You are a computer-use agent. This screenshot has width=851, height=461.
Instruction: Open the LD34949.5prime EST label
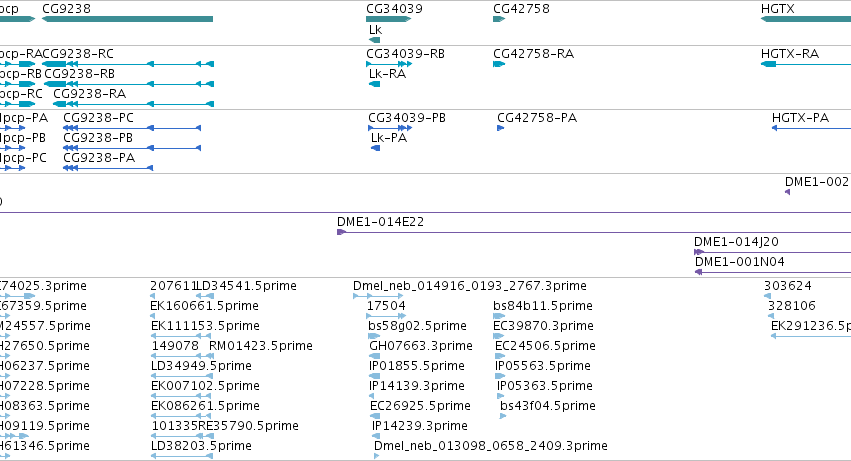pyautogui.click(x=201, y=366)
